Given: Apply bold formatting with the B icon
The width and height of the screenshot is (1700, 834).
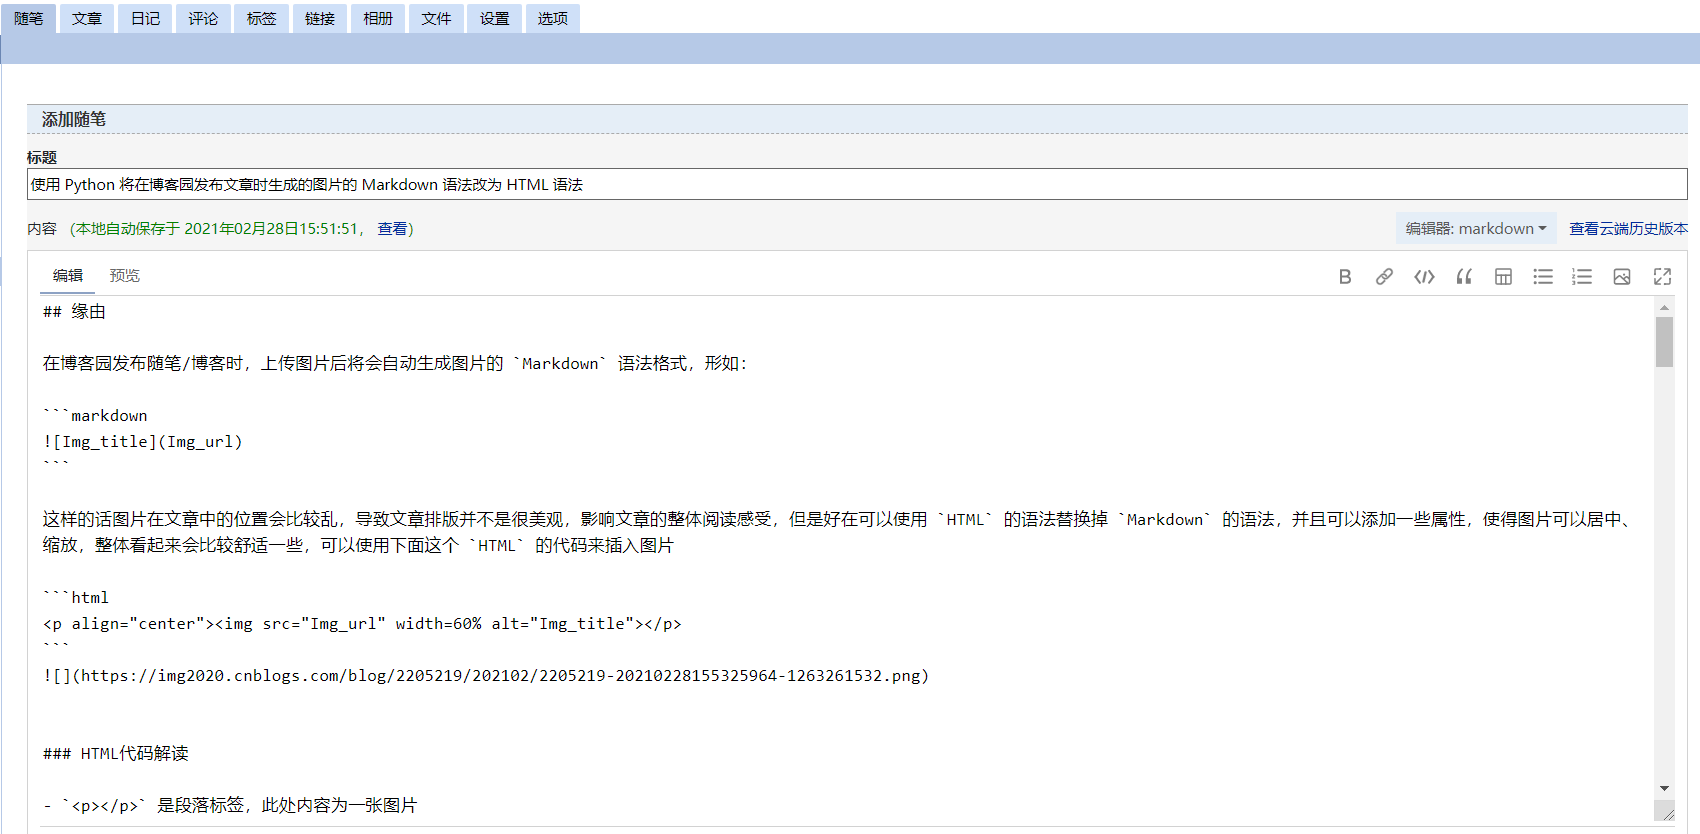Looking at the screenshot, I should 1345,277.
